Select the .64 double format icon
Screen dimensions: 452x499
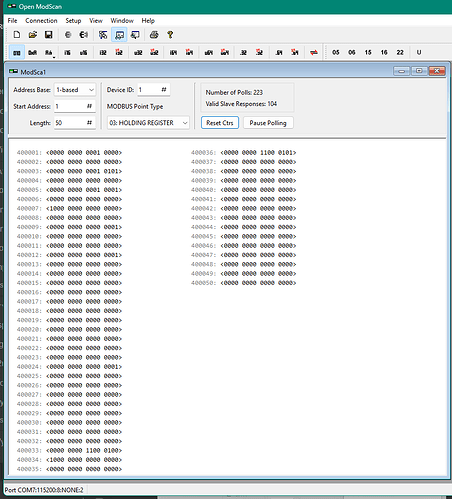[279, 53]
